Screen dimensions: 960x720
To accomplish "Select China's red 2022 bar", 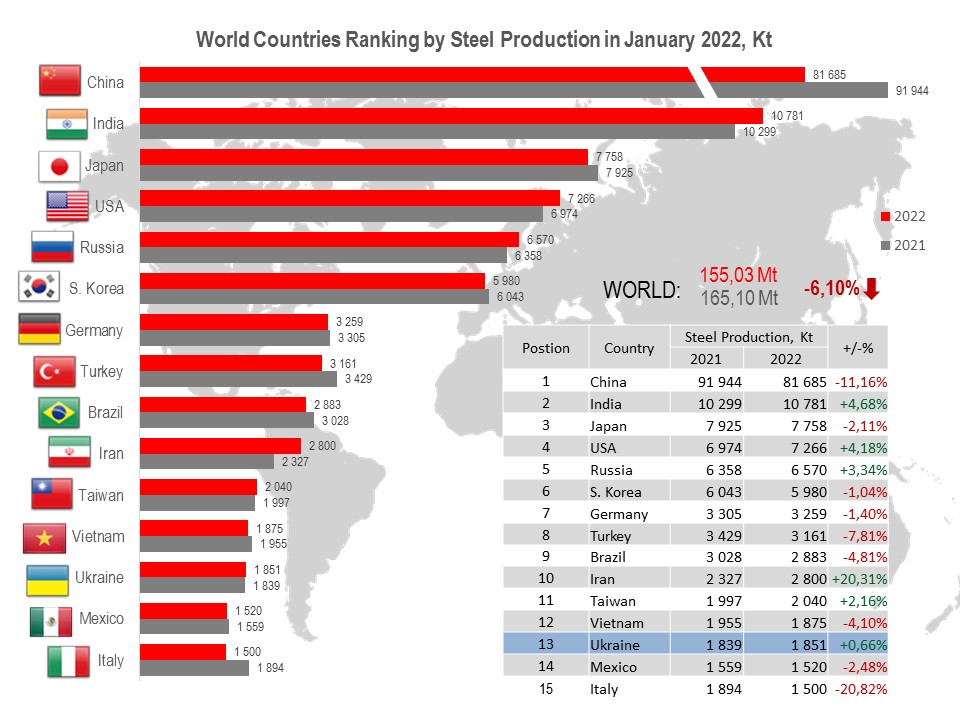I will [x=472, y=74].
